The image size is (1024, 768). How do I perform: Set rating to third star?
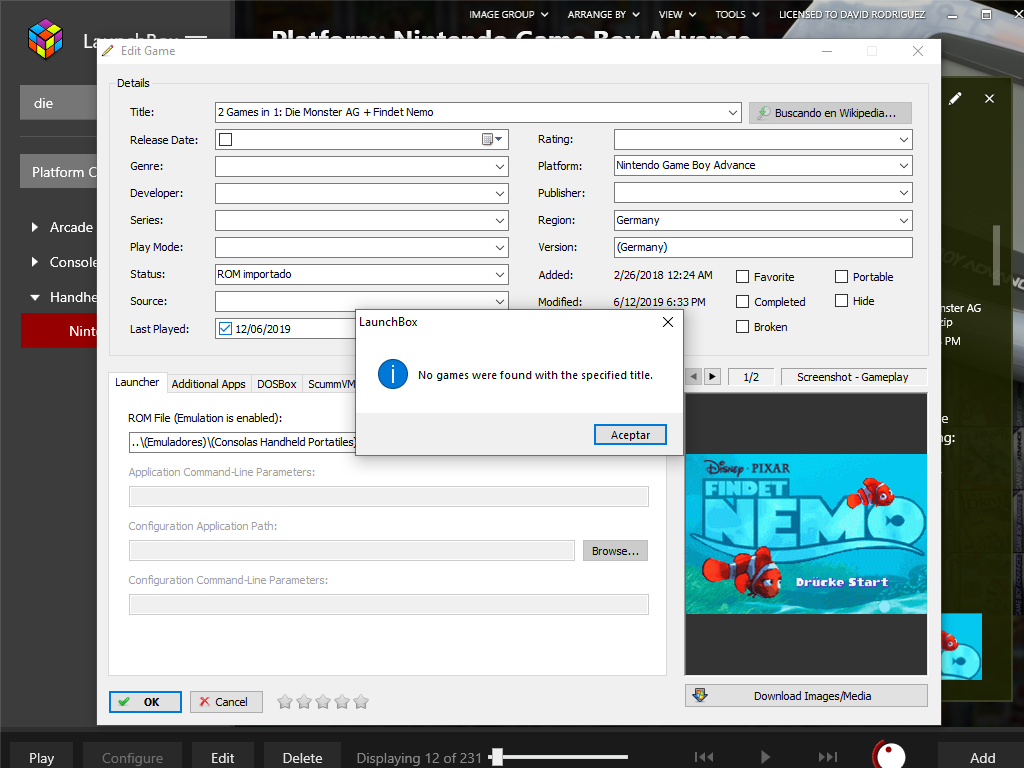click(x=323, y=702)
